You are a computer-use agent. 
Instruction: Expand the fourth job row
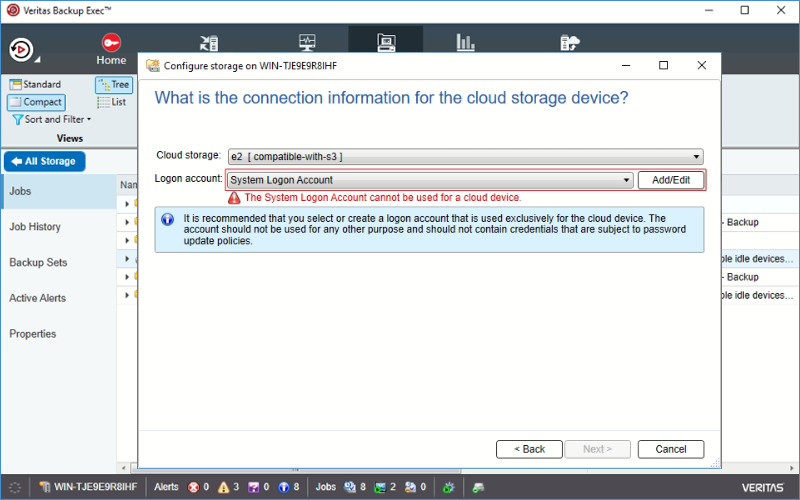pos(127,259)
